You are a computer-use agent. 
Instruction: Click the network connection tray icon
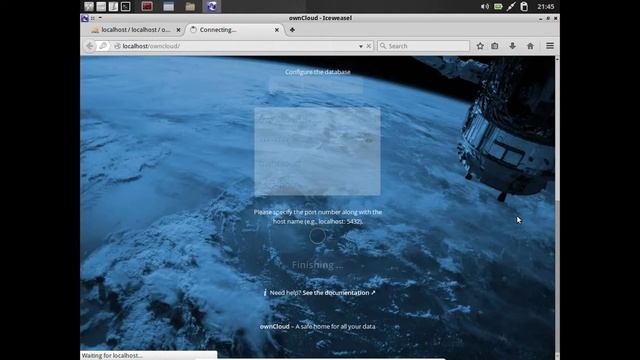[511, 7]
